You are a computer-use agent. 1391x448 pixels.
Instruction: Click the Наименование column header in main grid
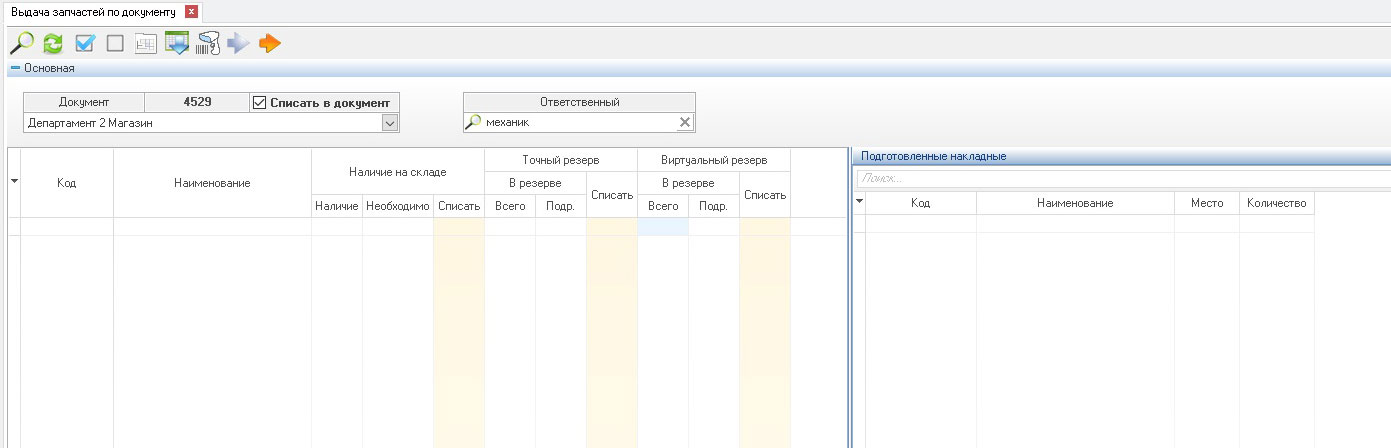click(x=212, y=183)
